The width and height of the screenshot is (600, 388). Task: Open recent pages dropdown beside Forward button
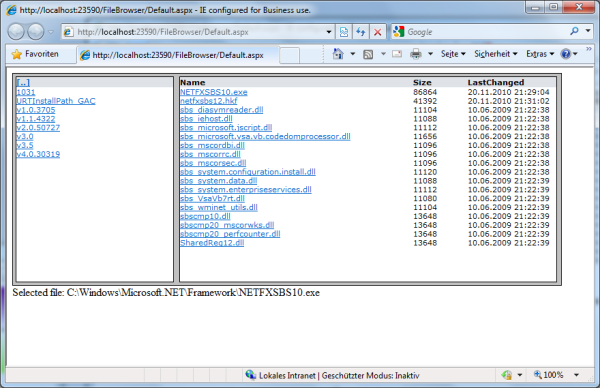tap(51, 32)
